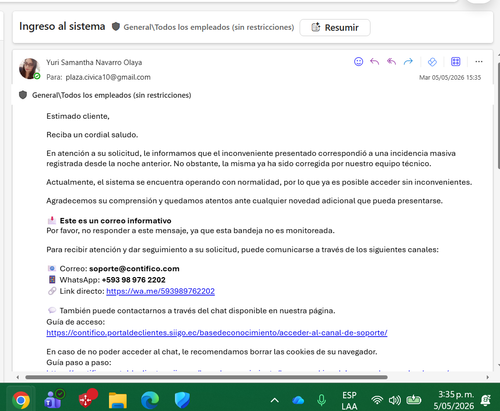Open more actions ellipsis menu
500x411 pixels.
(x=479, y=62)
